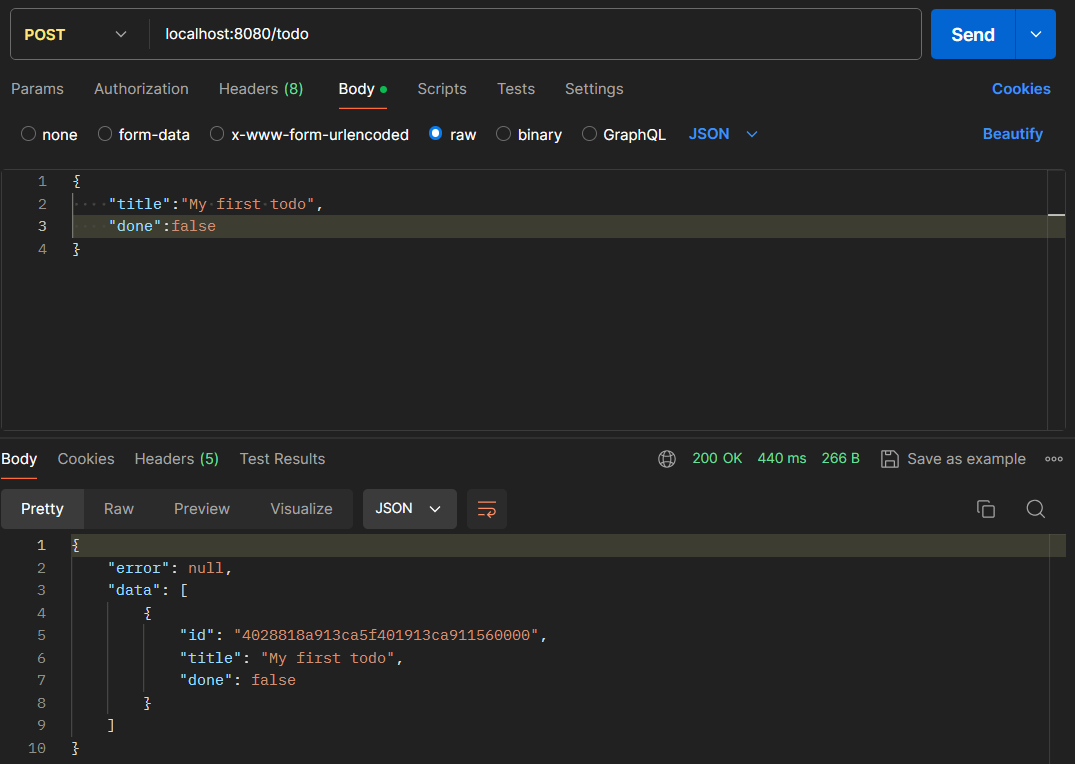The height and width of the screenshot is (764, 1075).
Task: Switch to the Preview response view
Action: pyautogui.click(x=202, y=509)
